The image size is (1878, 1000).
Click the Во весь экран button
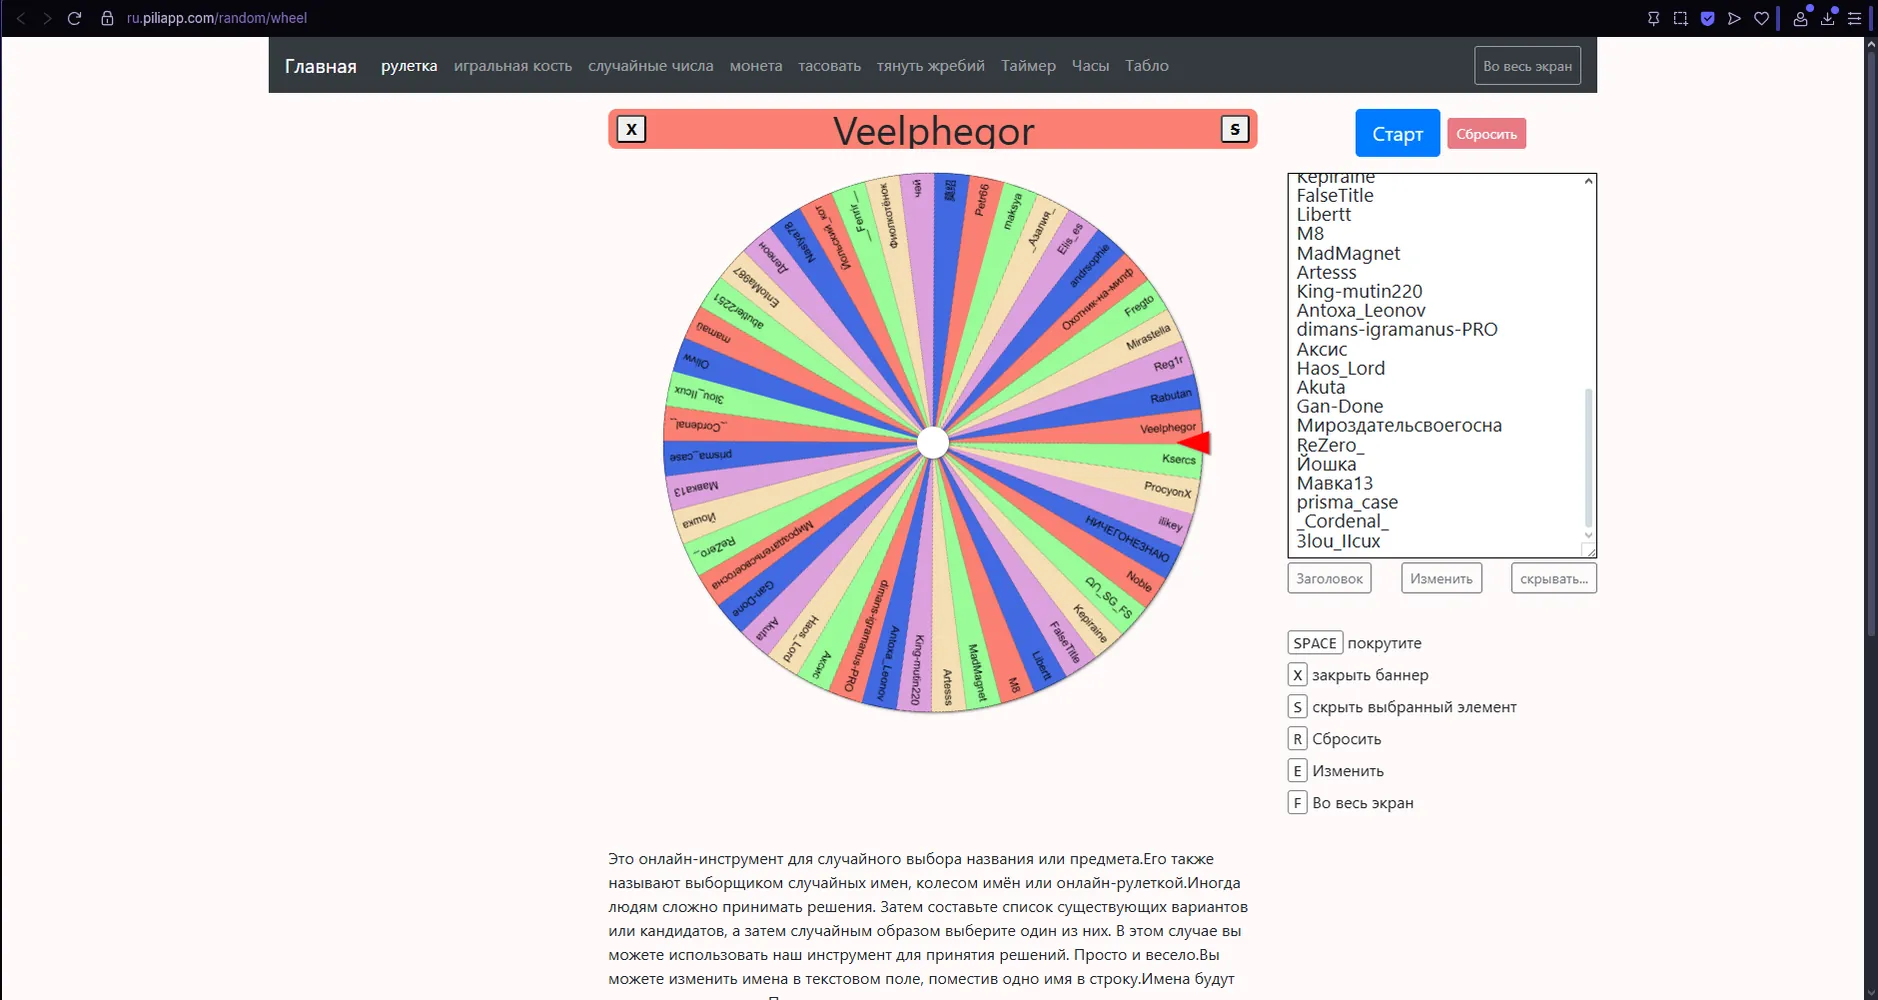tap(1527, 66)
